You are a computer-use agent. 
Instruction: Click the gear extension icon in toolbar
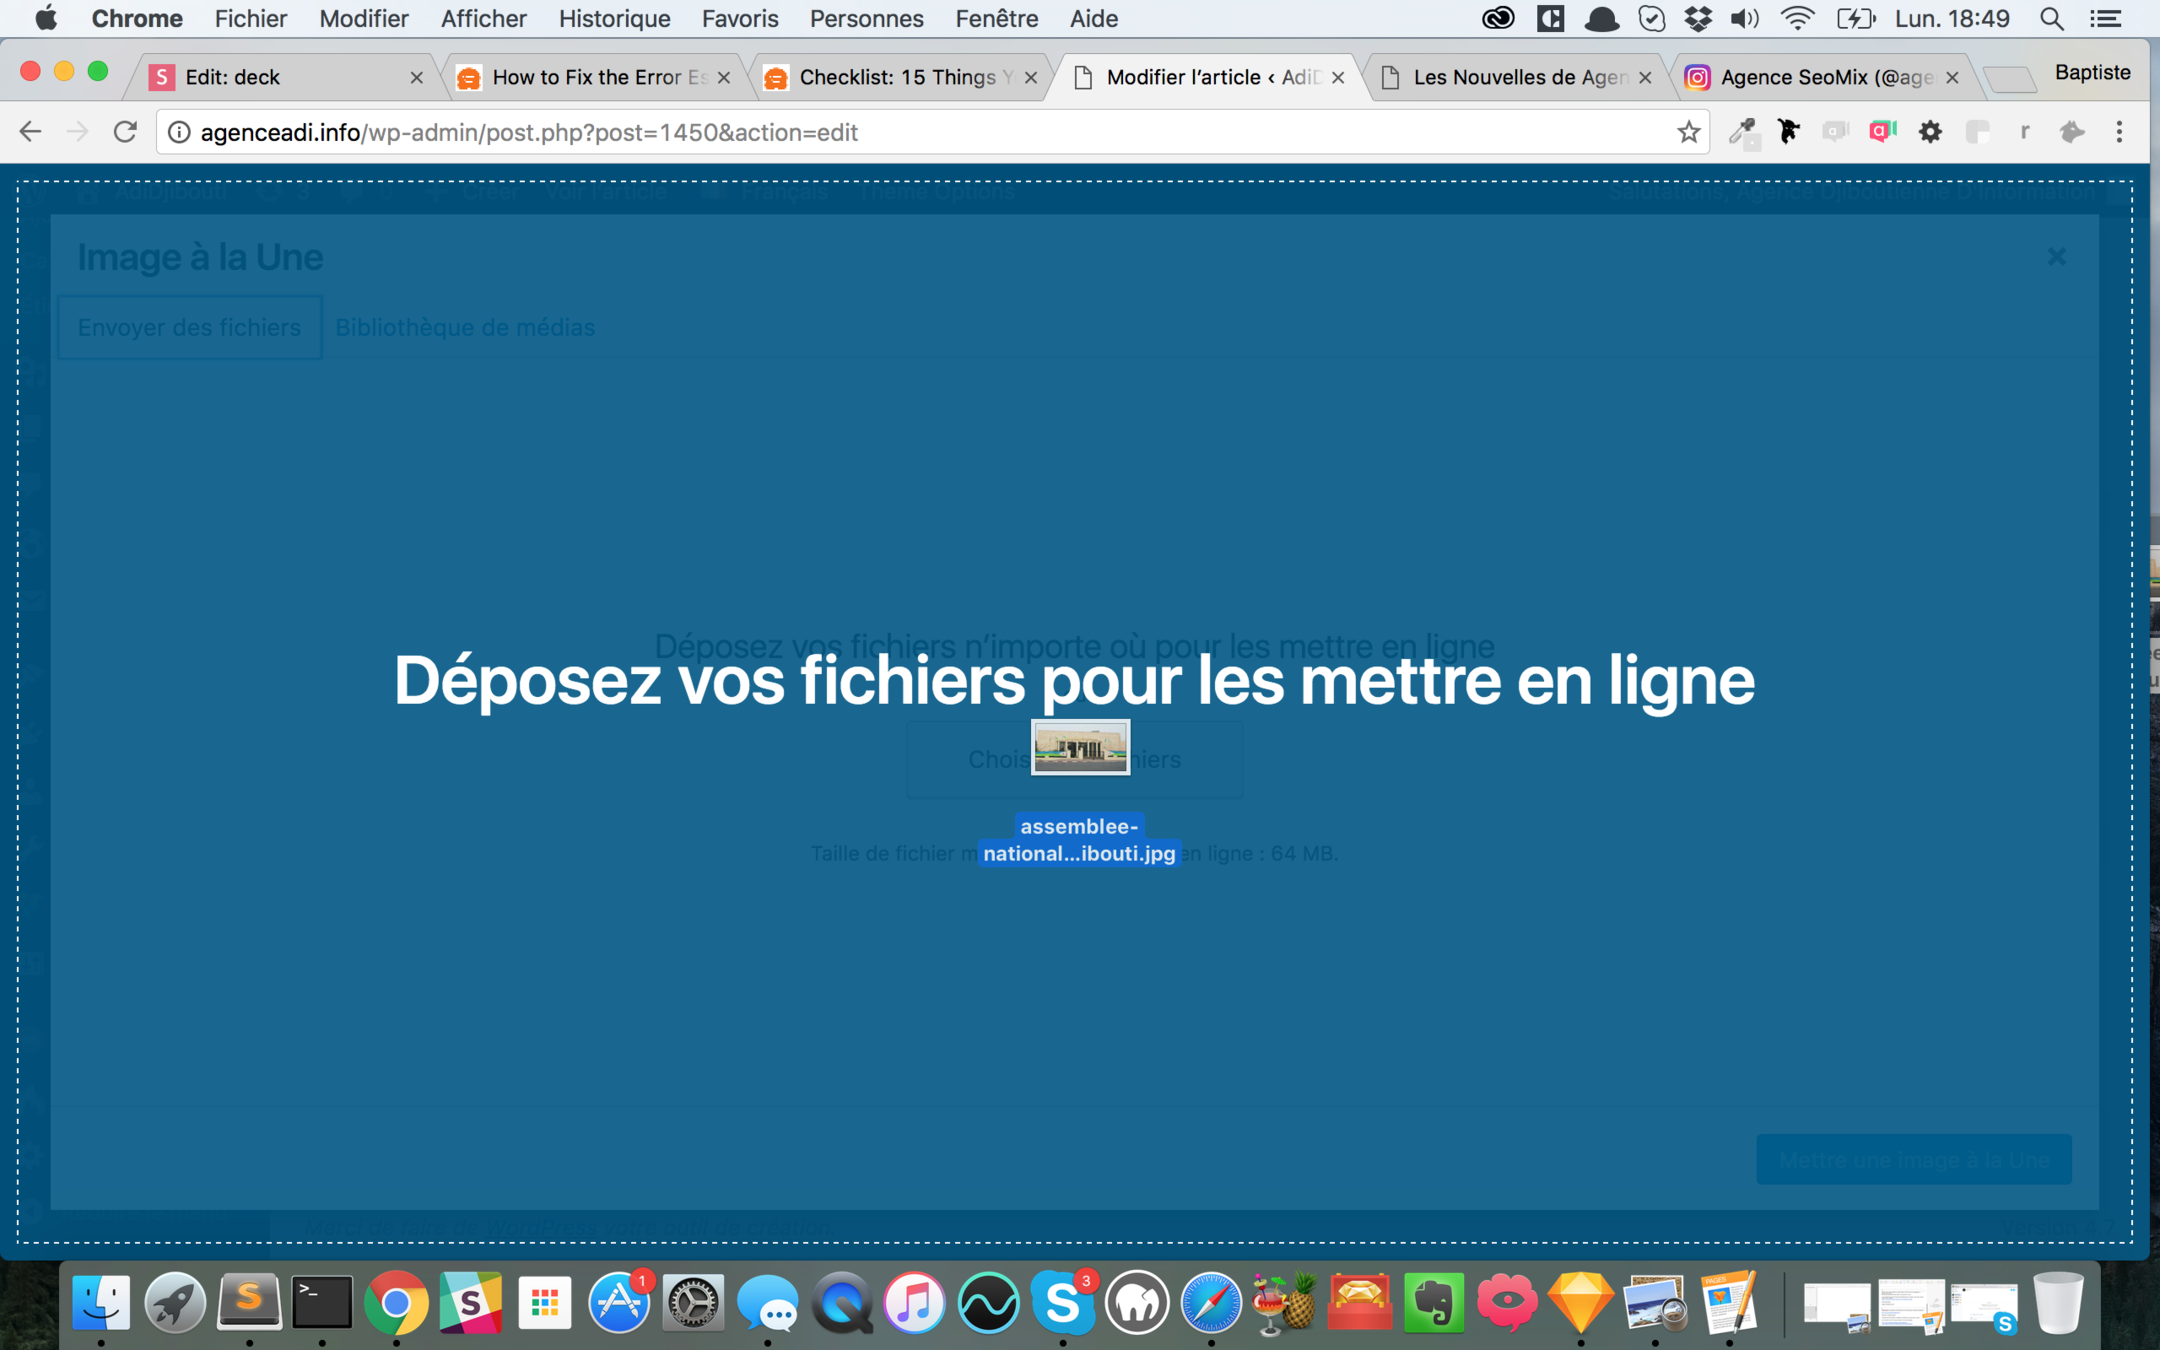[x=1930, y=132]
